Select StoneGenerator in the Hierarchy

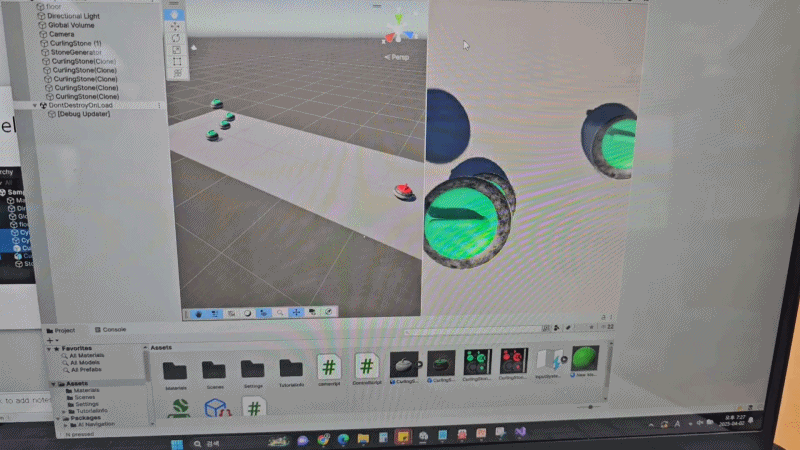tap(71, 52)
